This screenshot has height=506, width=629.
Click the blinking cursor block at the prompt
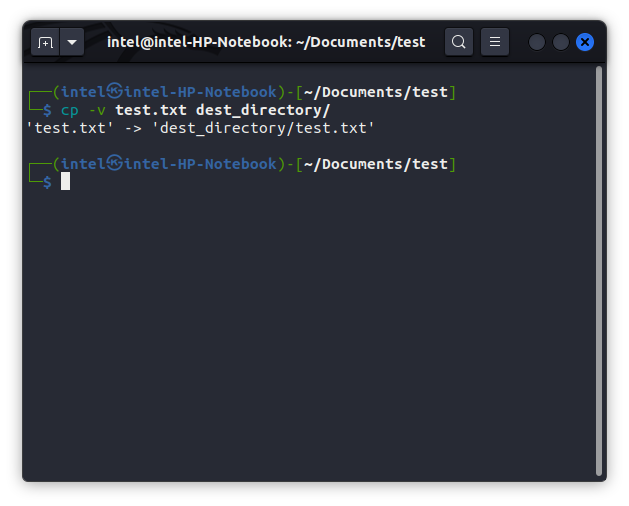65,181
